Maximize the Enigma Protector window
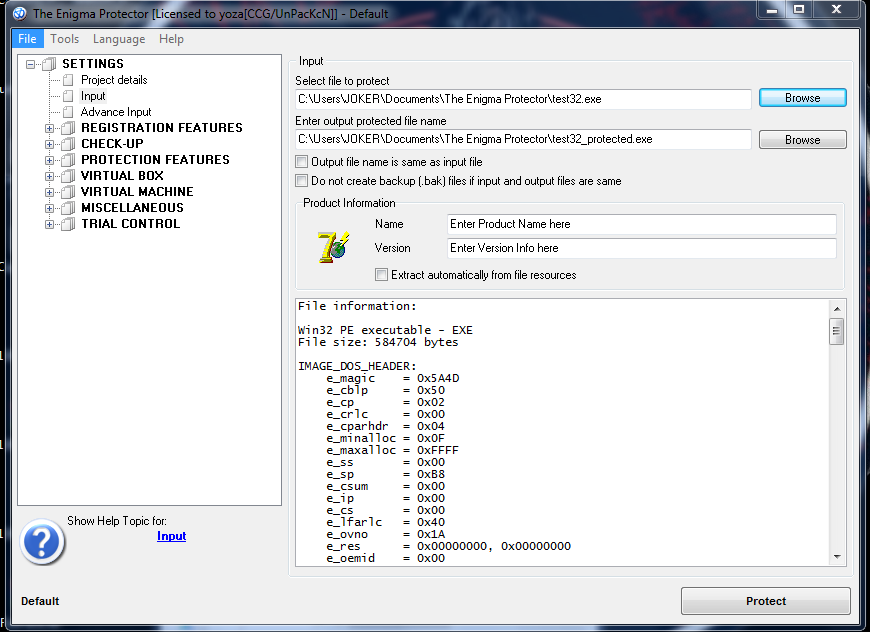This screenshot has height=632, width=870. click(x=799, y=9)
